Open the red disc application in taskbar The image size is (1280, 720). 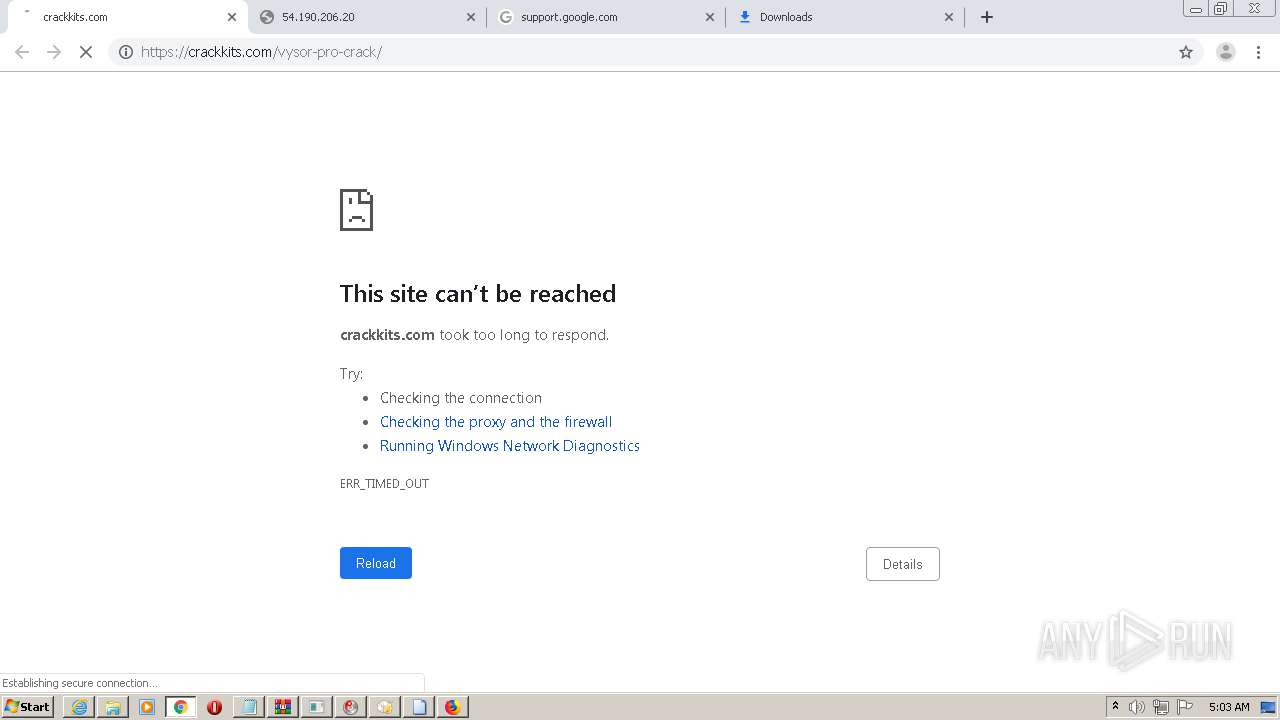coord(350,707)
